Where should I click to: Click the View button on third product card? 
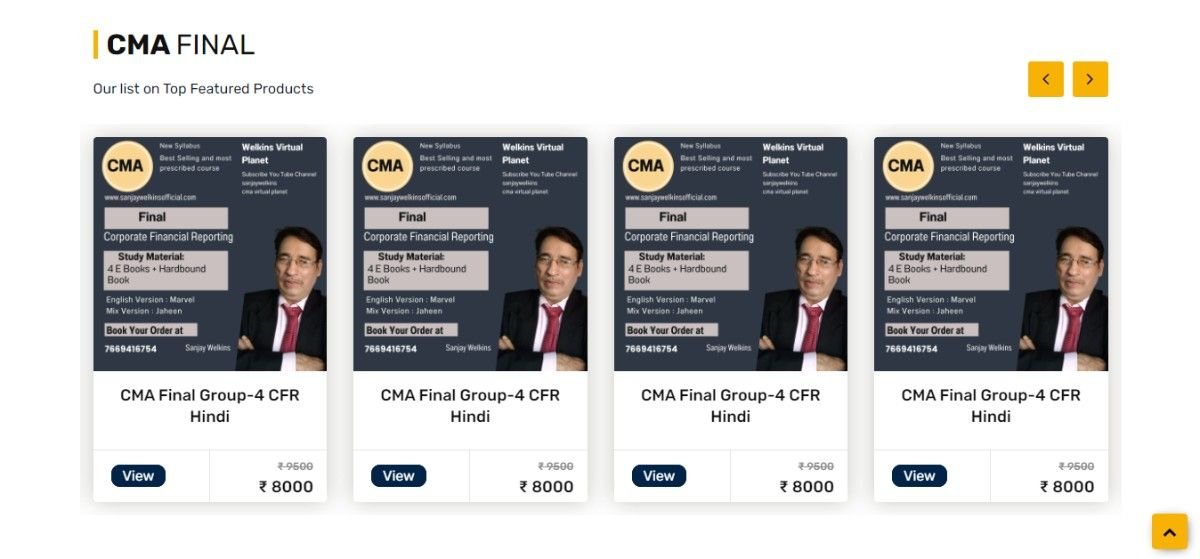pyautogui.click(x=659, y=476)
